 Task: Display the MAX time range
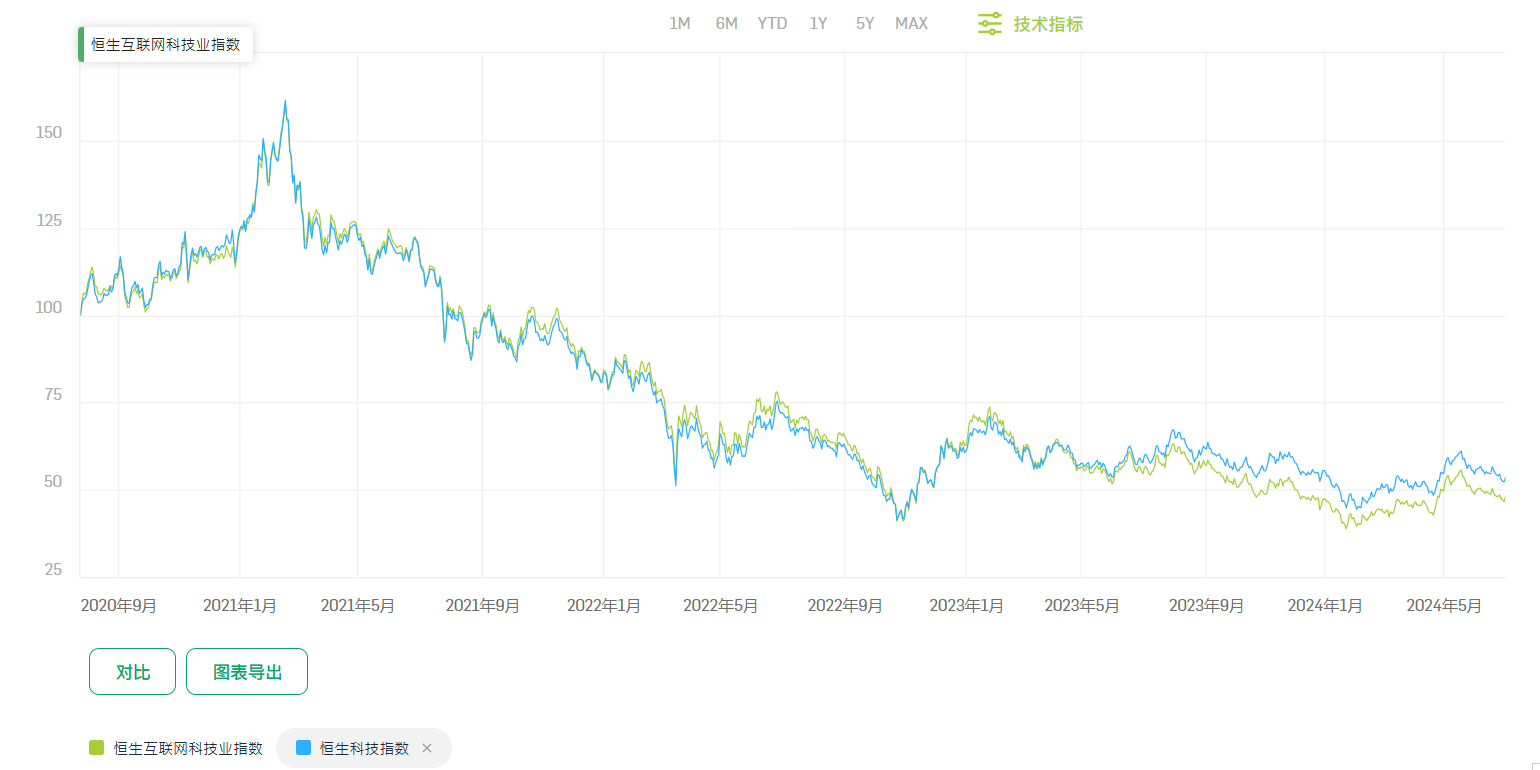[911, 23]
